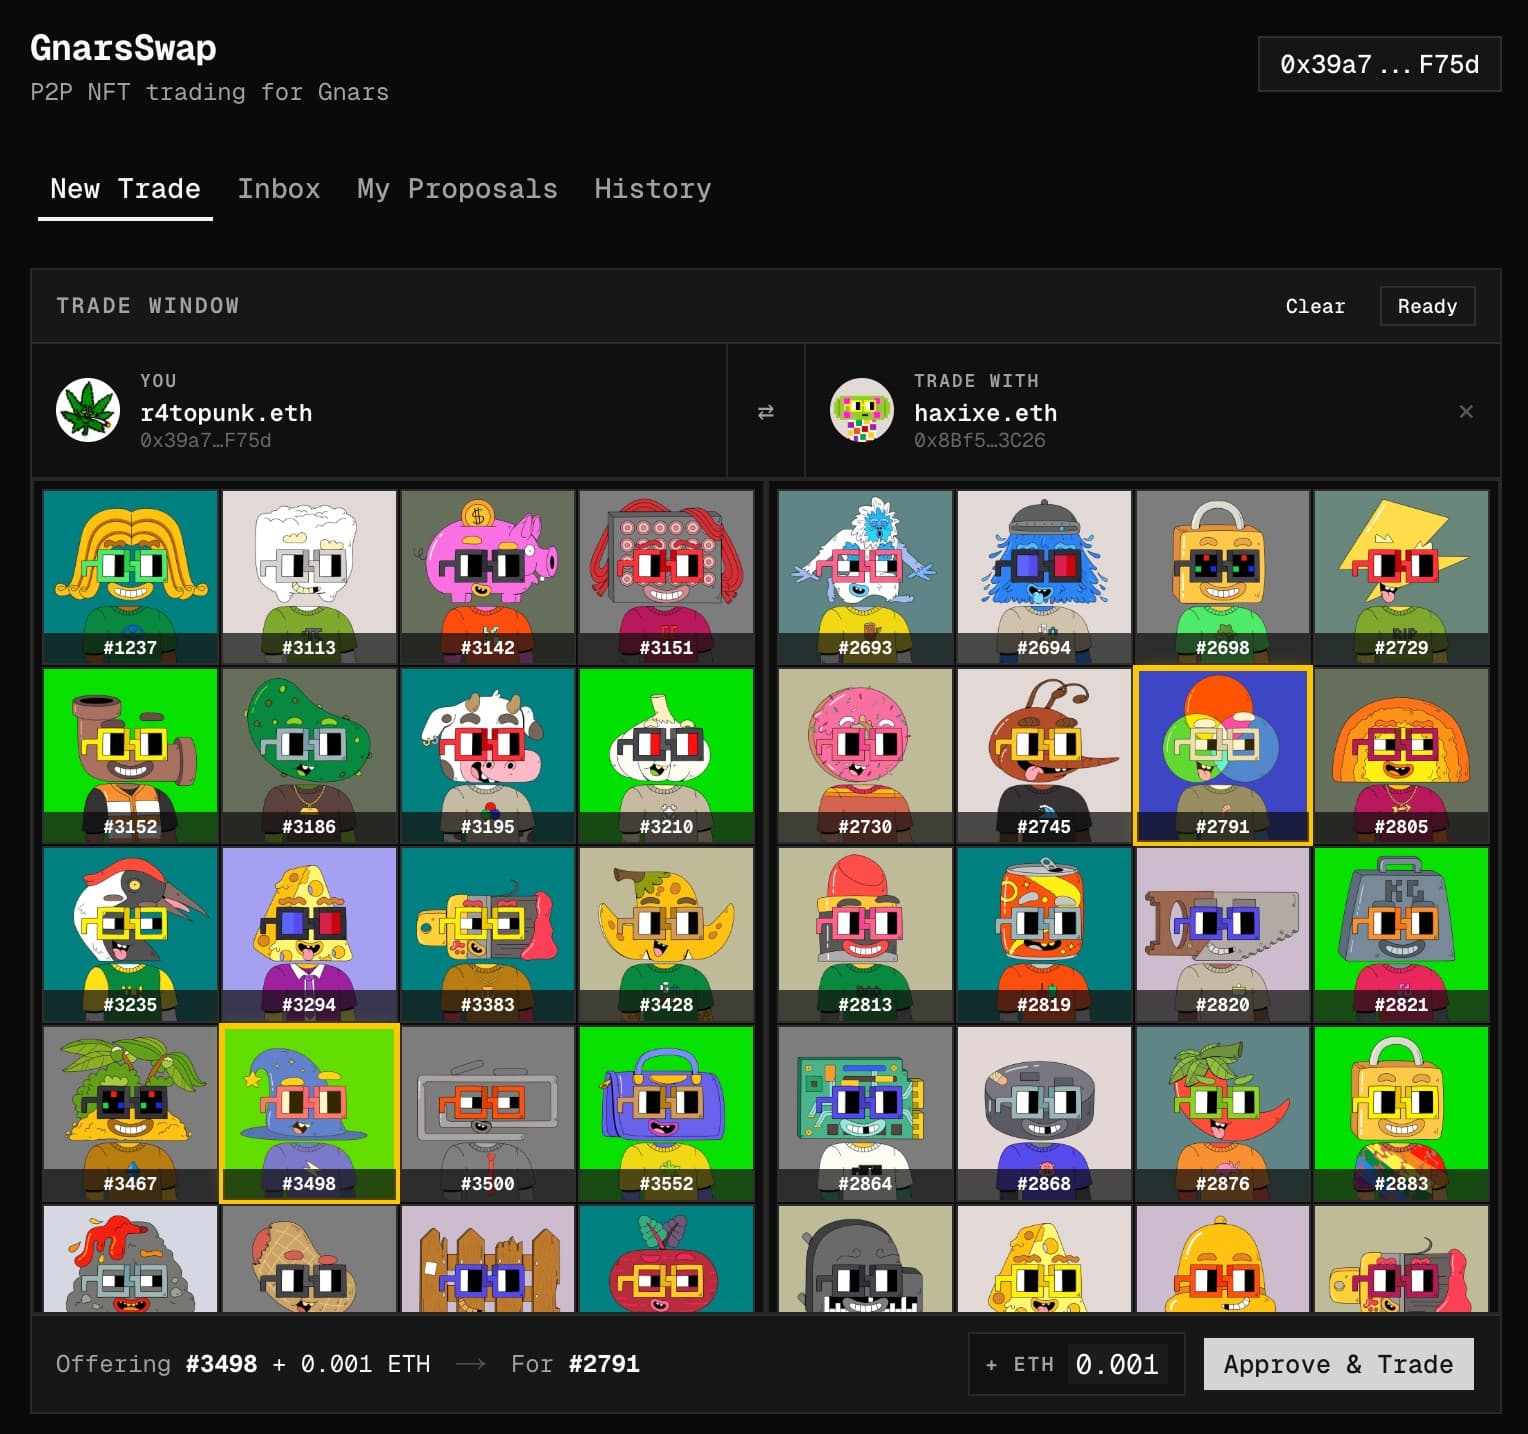1528x1434 pixels.
Task: Click the swap direction arrows icon
Action: tap(766, 411)
